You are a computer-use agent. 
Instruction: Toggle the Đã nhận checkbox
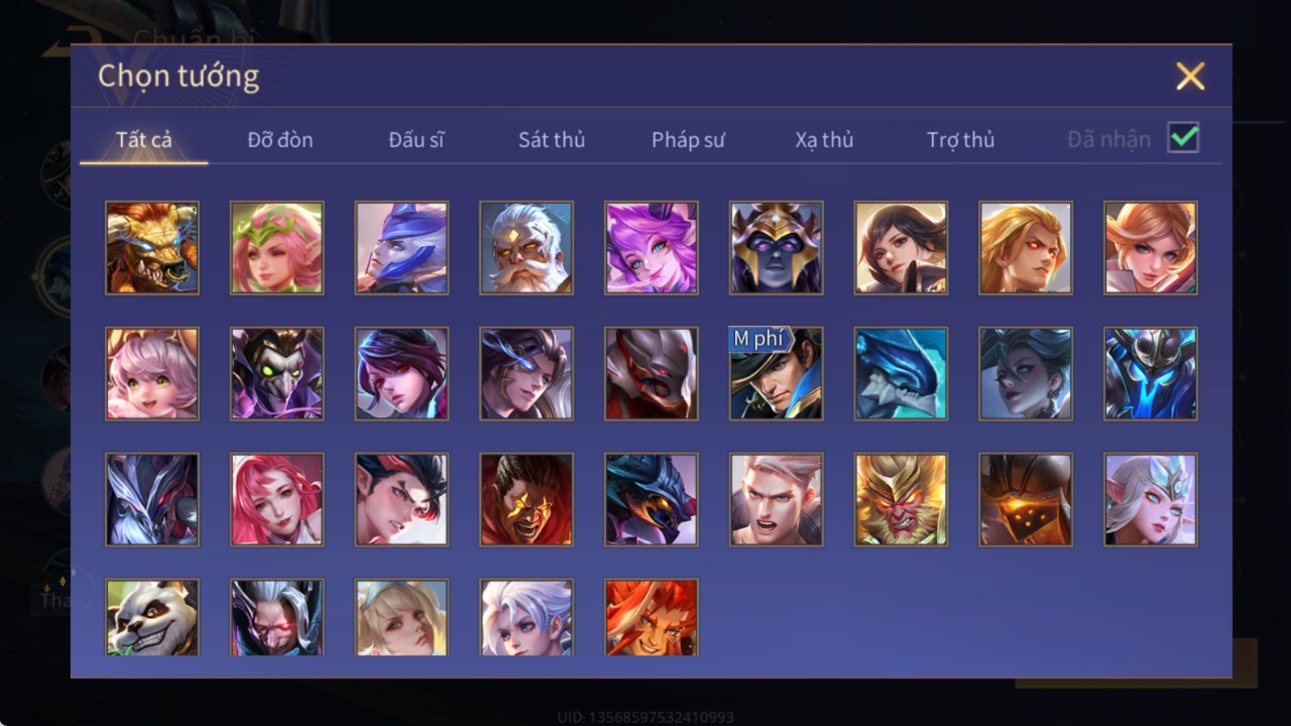tap(1183, 138)
